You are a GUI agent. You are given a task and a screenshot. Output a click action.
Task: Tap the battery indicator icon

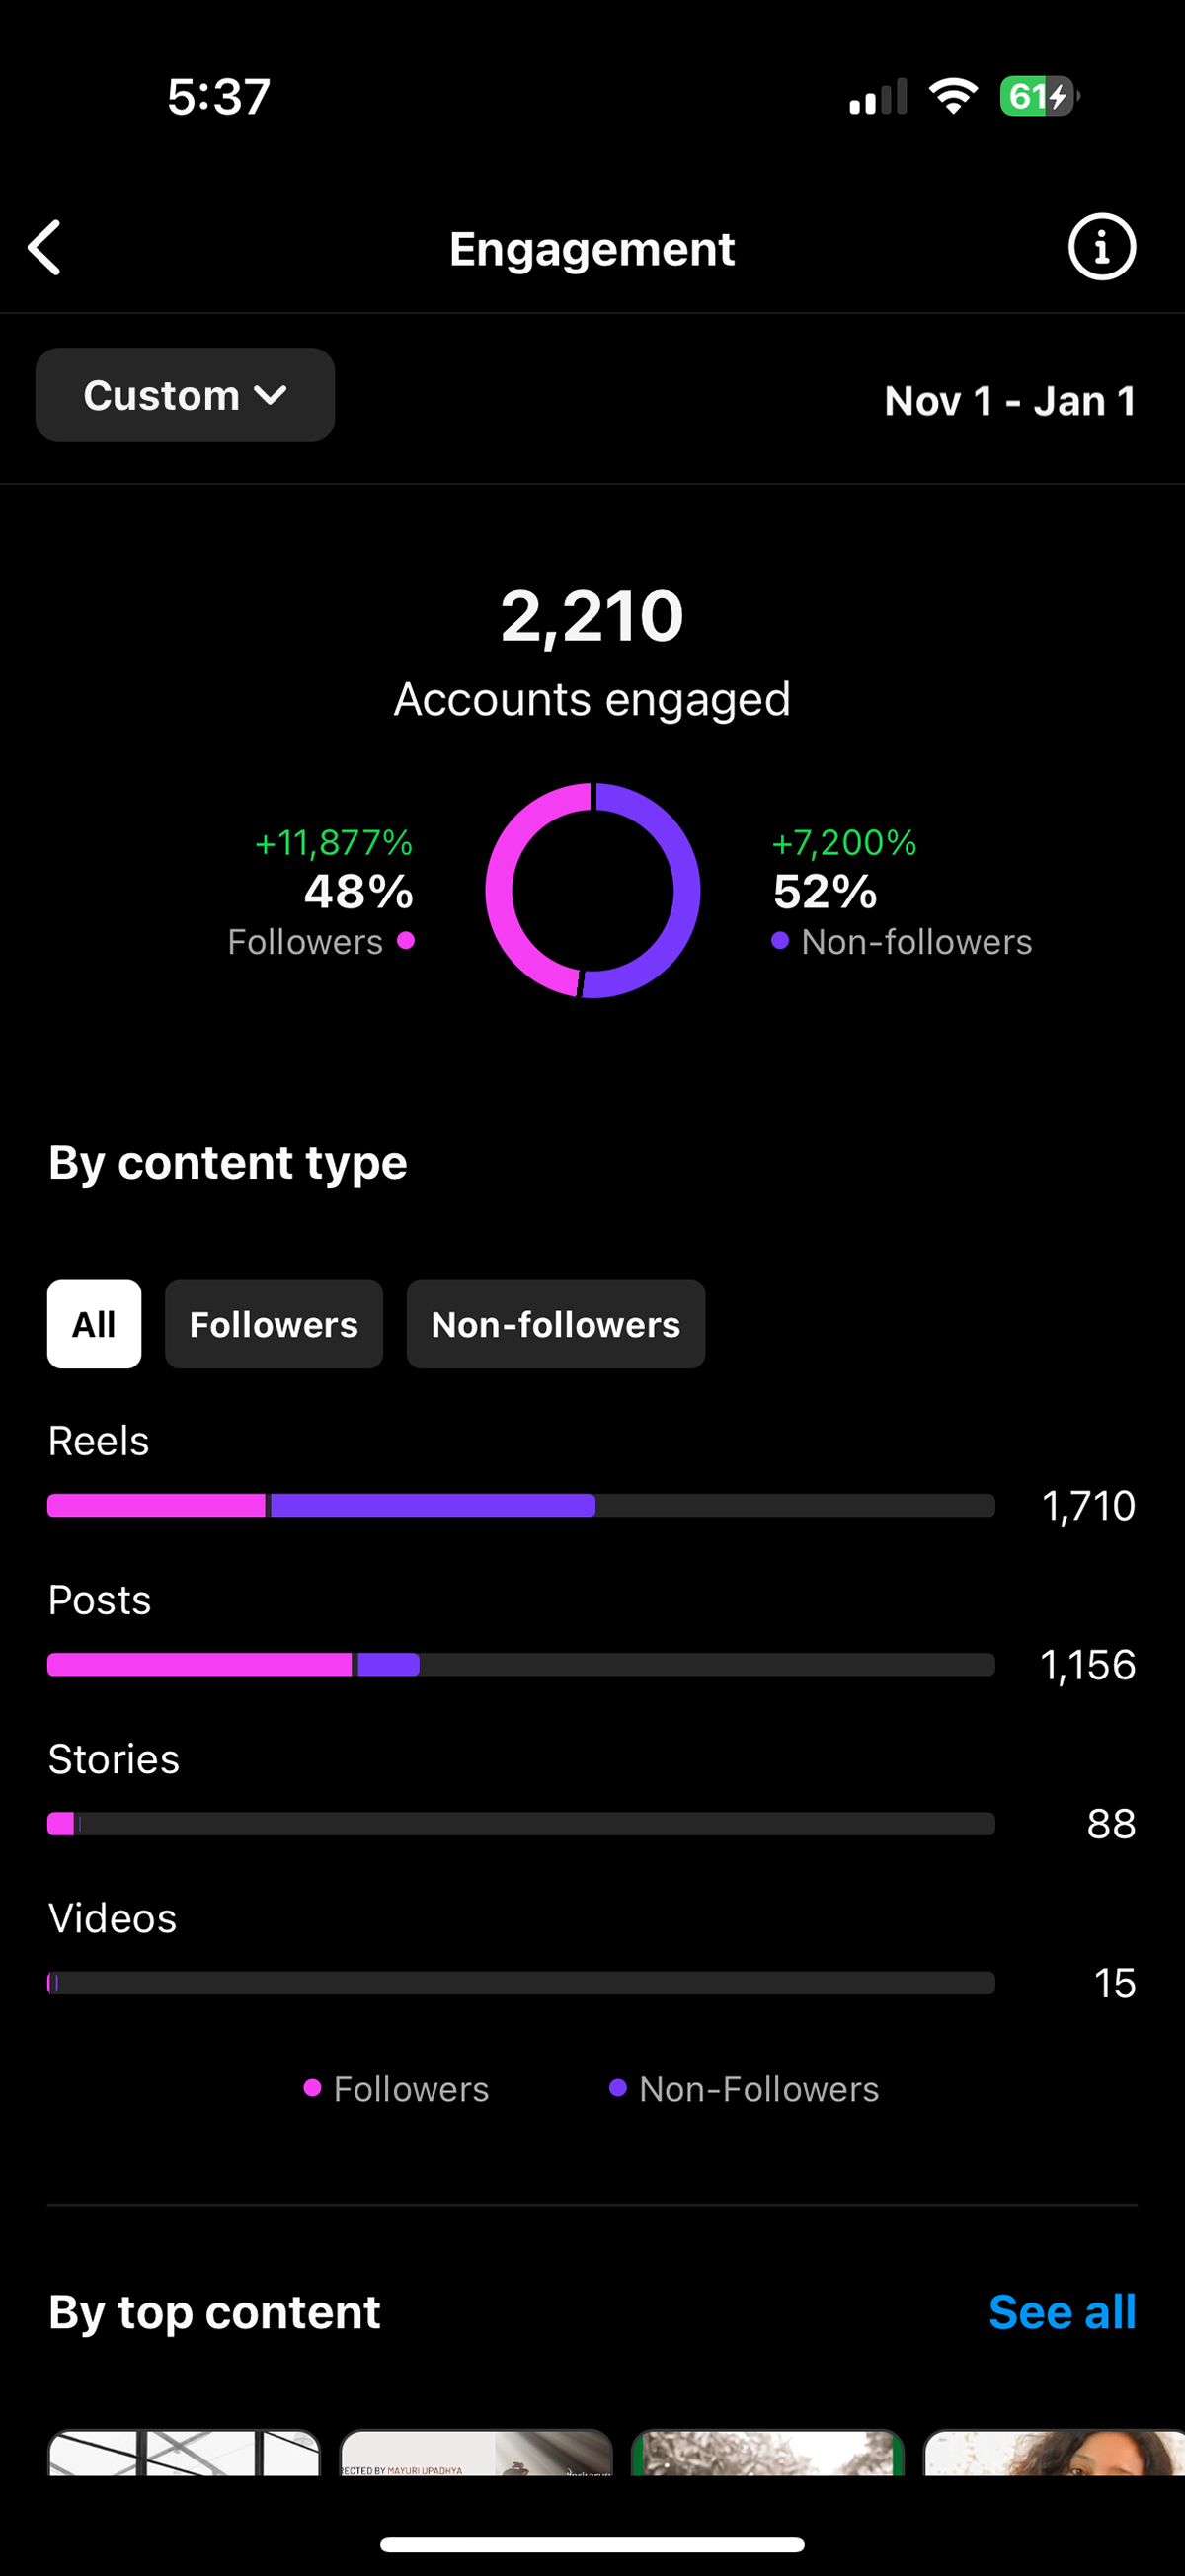(1038, 96)
